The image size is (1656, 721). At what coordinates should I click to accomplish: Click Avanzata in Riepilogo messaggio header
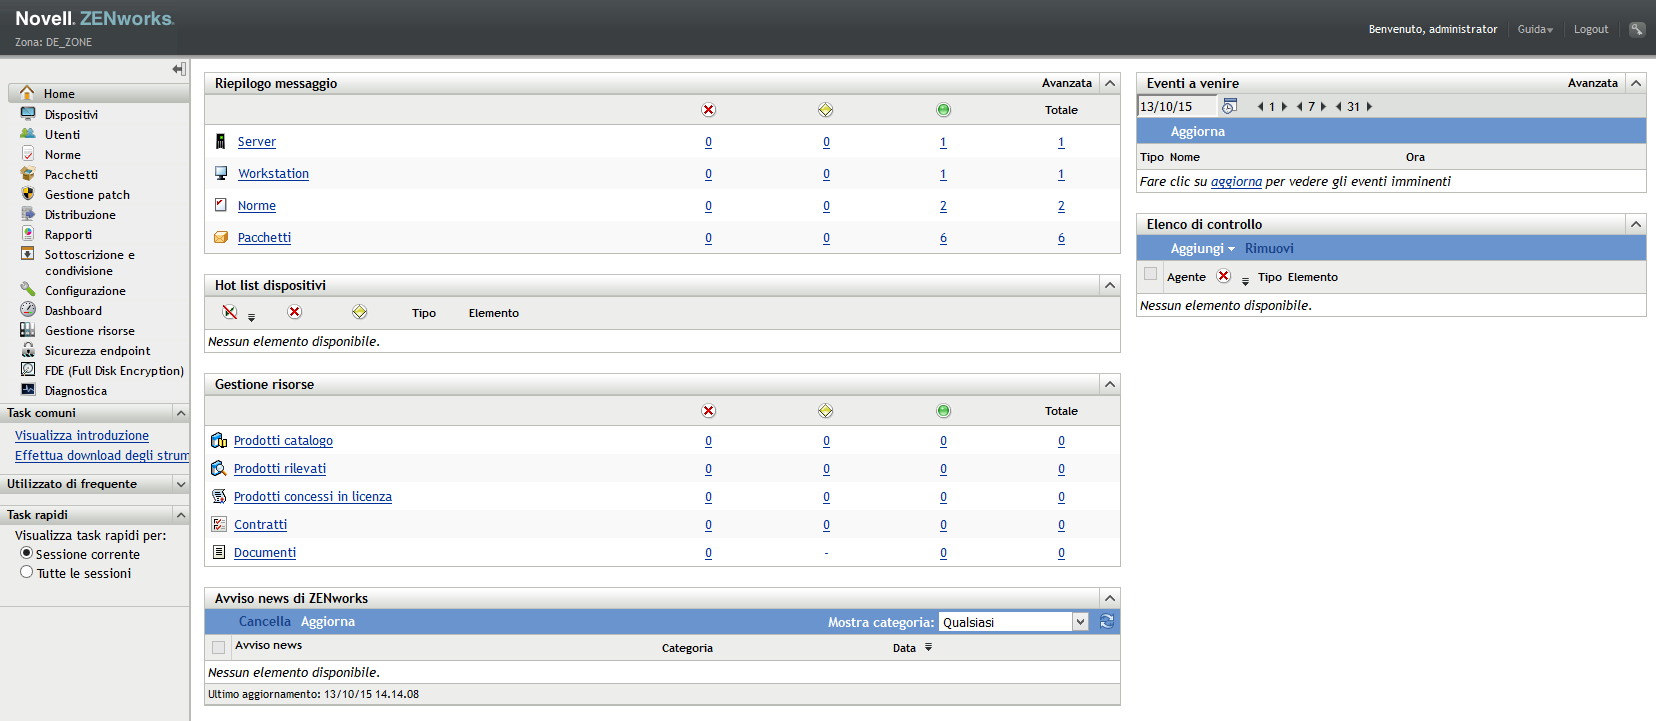coord(1067,83)
